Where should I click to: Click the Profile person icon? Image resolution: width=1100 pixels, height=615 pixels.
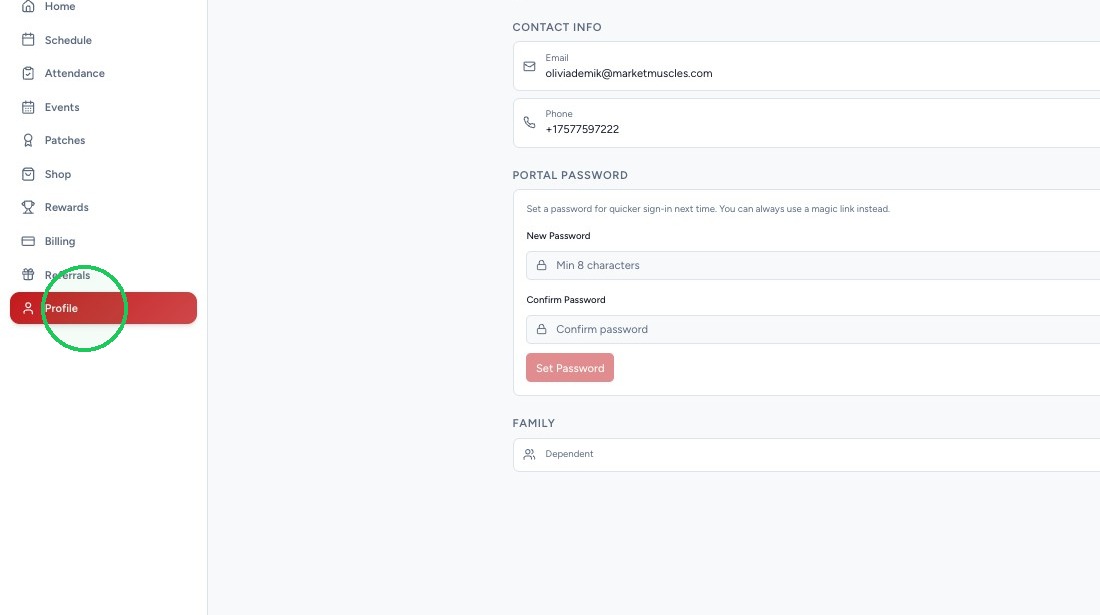coord(28,308)
